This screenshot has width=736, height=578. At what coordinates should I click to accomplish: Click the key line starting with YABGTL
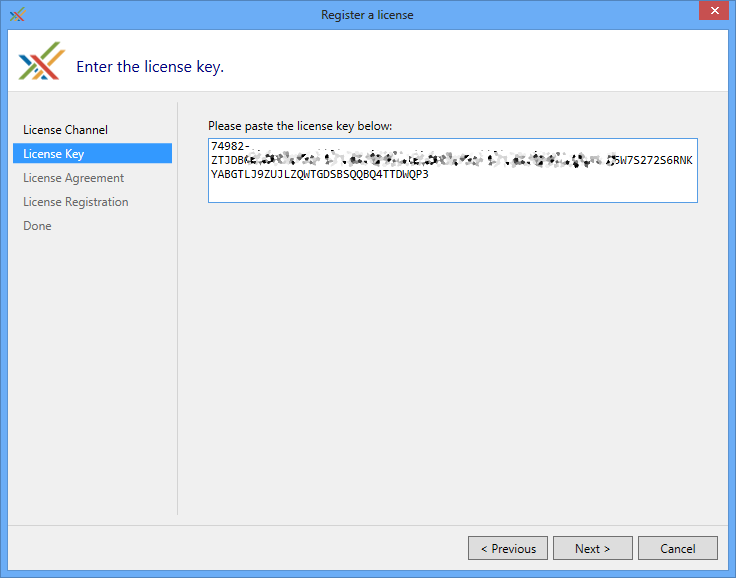coord(320,175)
